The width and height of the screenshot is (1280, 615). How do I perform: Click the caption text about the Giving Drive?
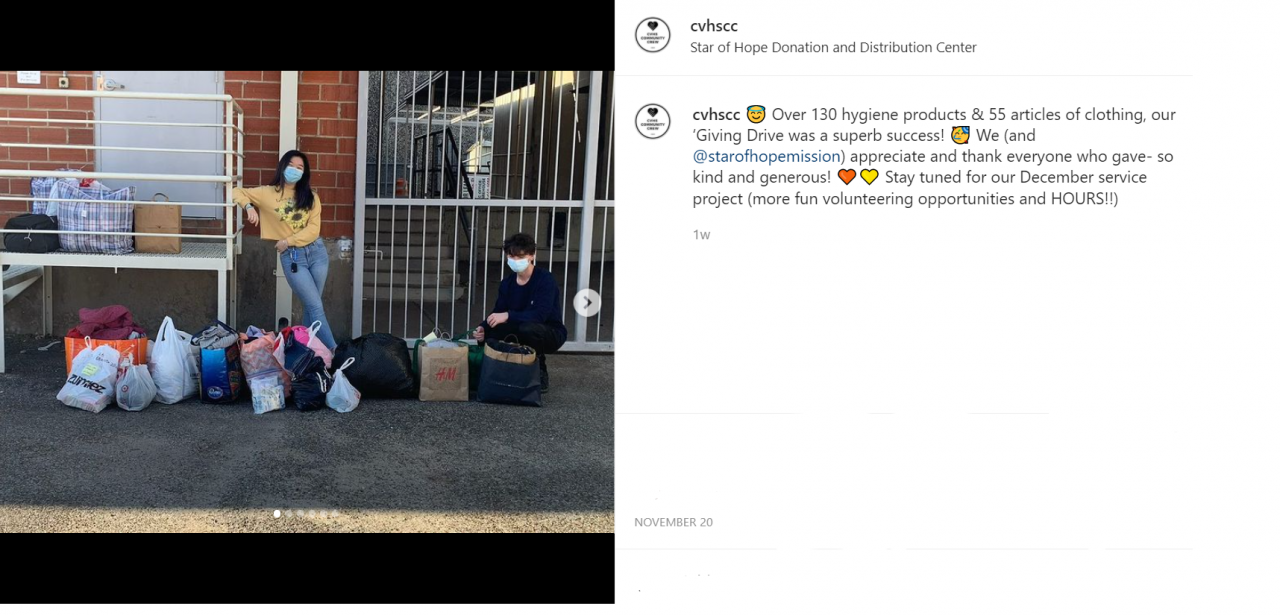(x=934, y=156)
